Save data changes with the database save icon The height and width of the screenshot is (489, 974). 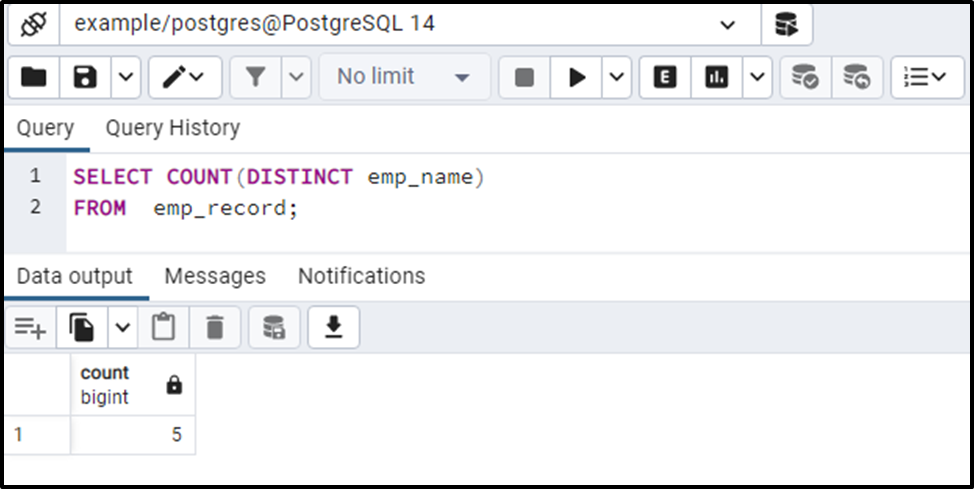(274, 327)
